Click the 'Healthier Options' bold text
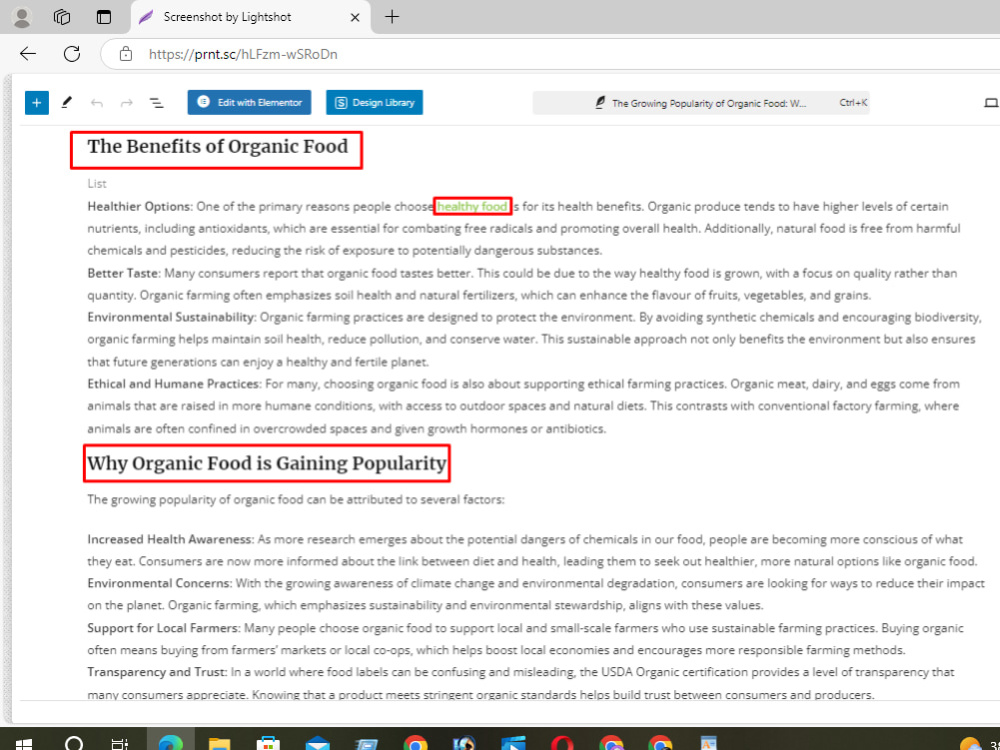Screen dimensions: 1000x750 tap(139, 206)
